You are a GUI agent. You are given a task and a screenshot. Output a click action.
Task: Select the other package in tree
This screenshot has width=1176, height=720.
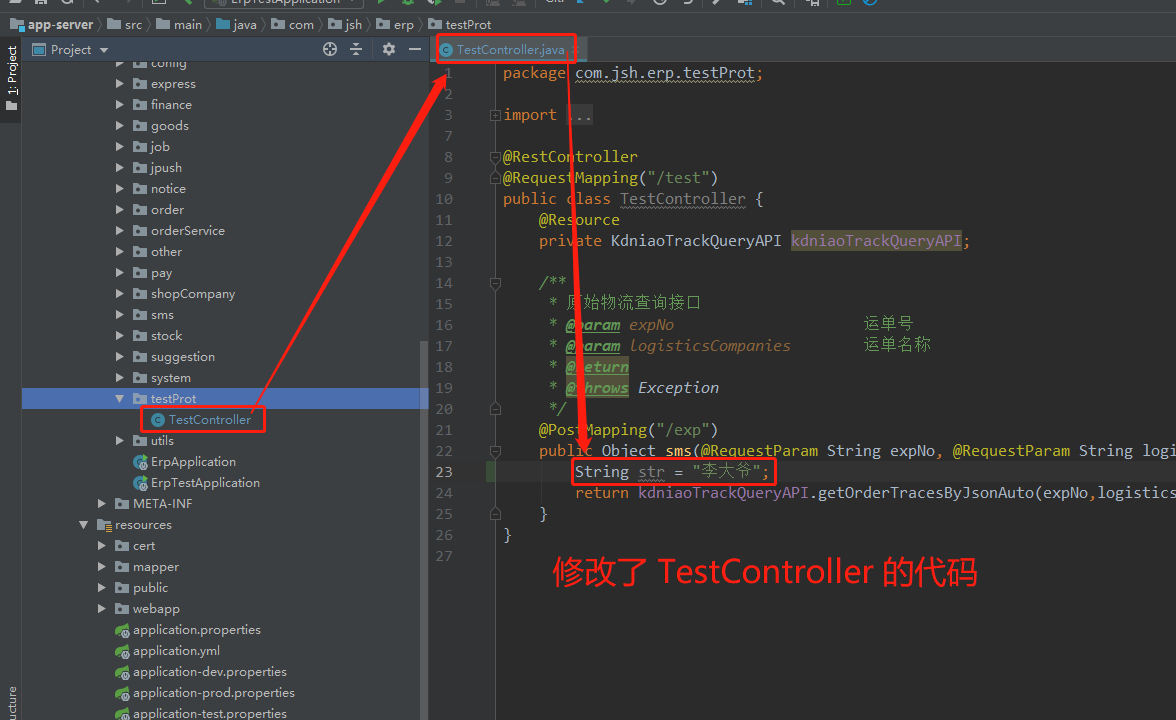(166, 252)
